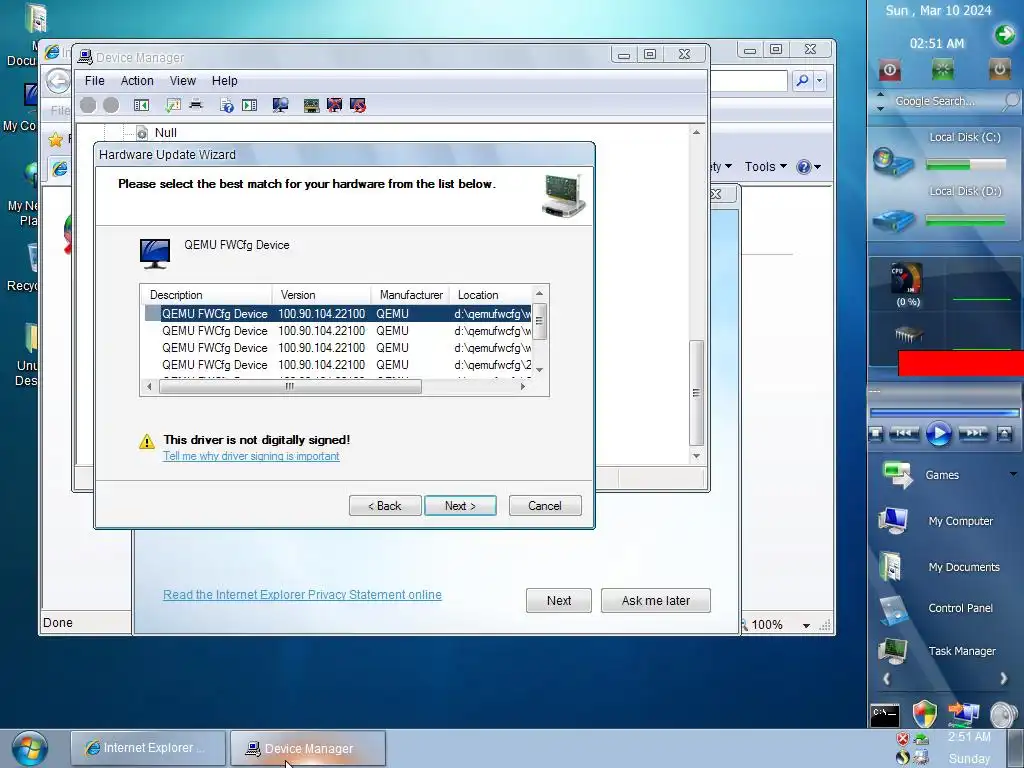Screen dimensions: 1024x768
Task: Click the Ask me later button
Action: click(x=656, y=601)
